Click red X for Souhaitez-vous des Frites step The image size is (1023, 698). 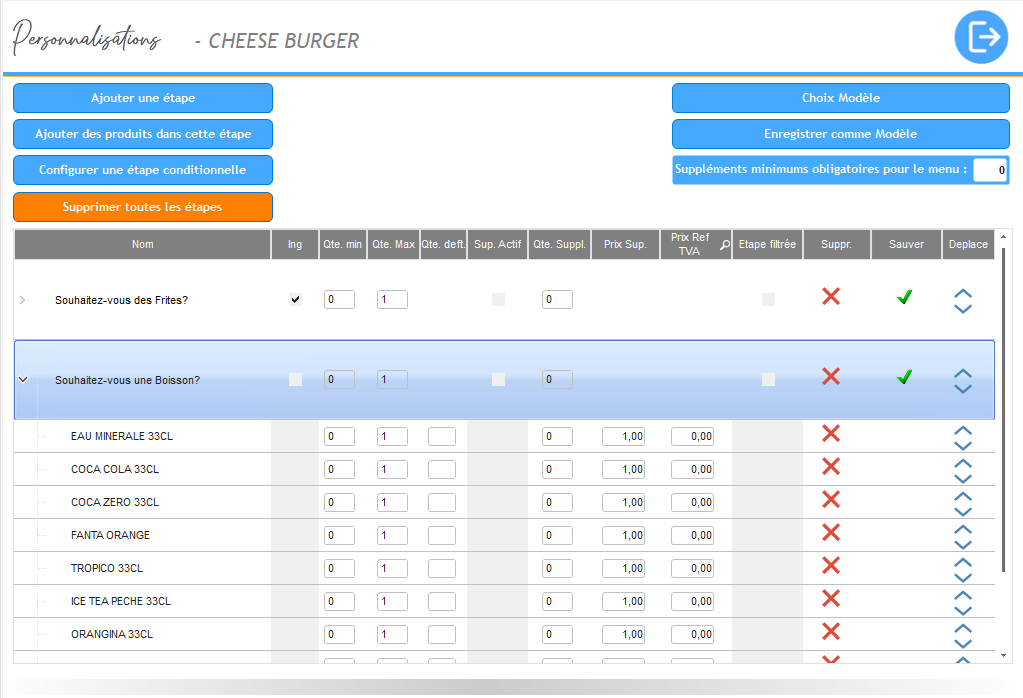coord(830,296)
